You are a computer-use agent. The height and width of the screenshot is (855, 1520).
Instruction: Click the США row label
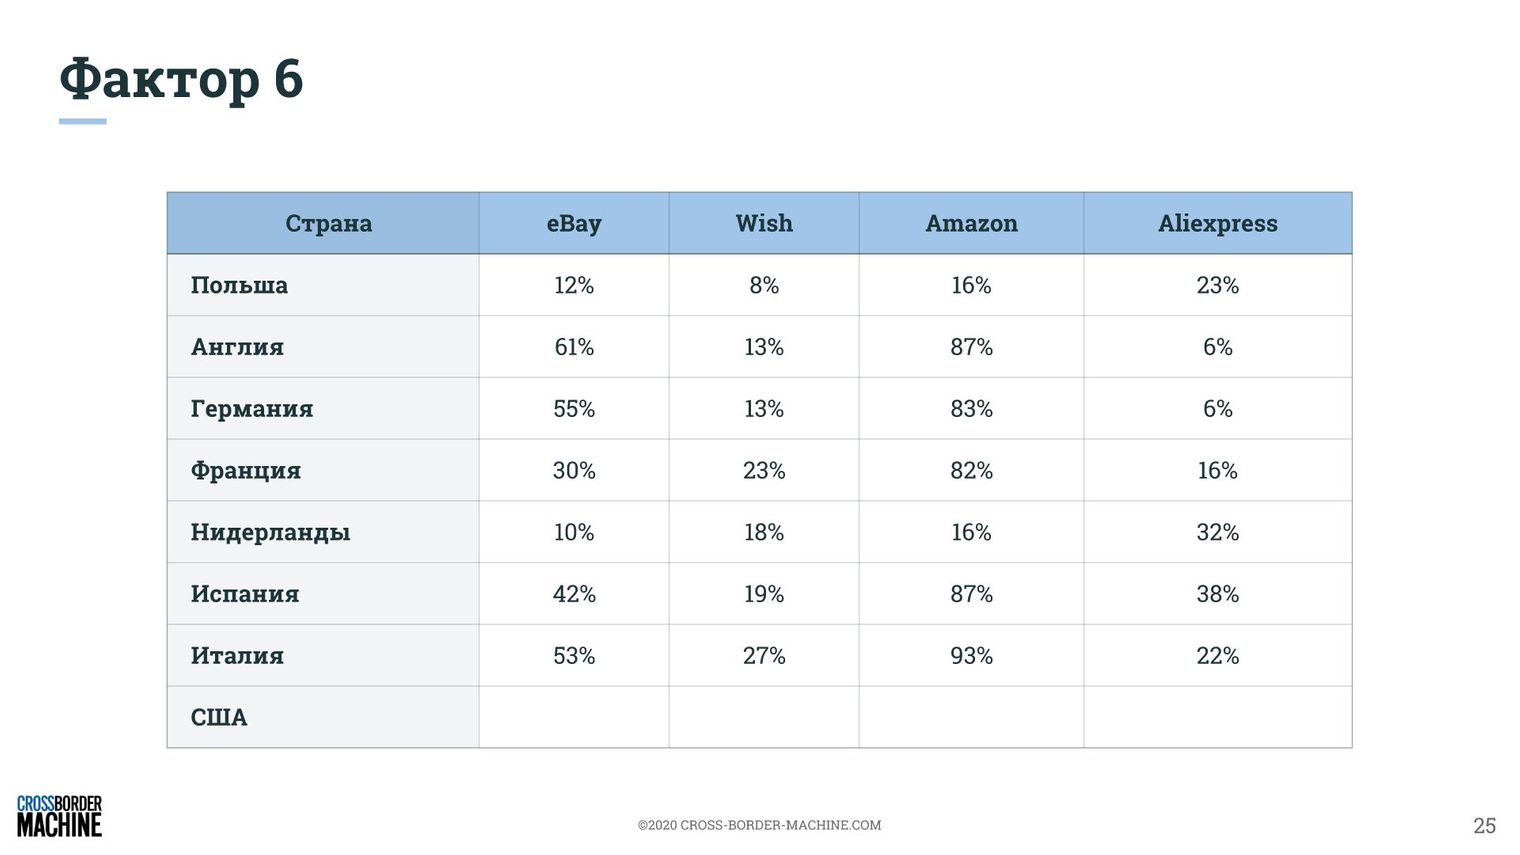pyautogui.click(x=219, y=718)
